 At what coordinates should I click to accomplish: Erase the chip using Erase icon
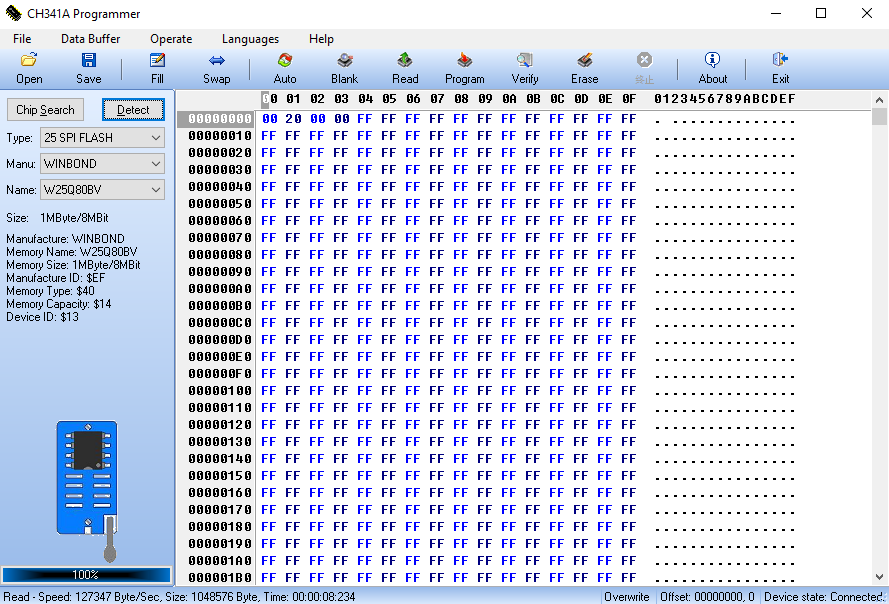[585, 68]
